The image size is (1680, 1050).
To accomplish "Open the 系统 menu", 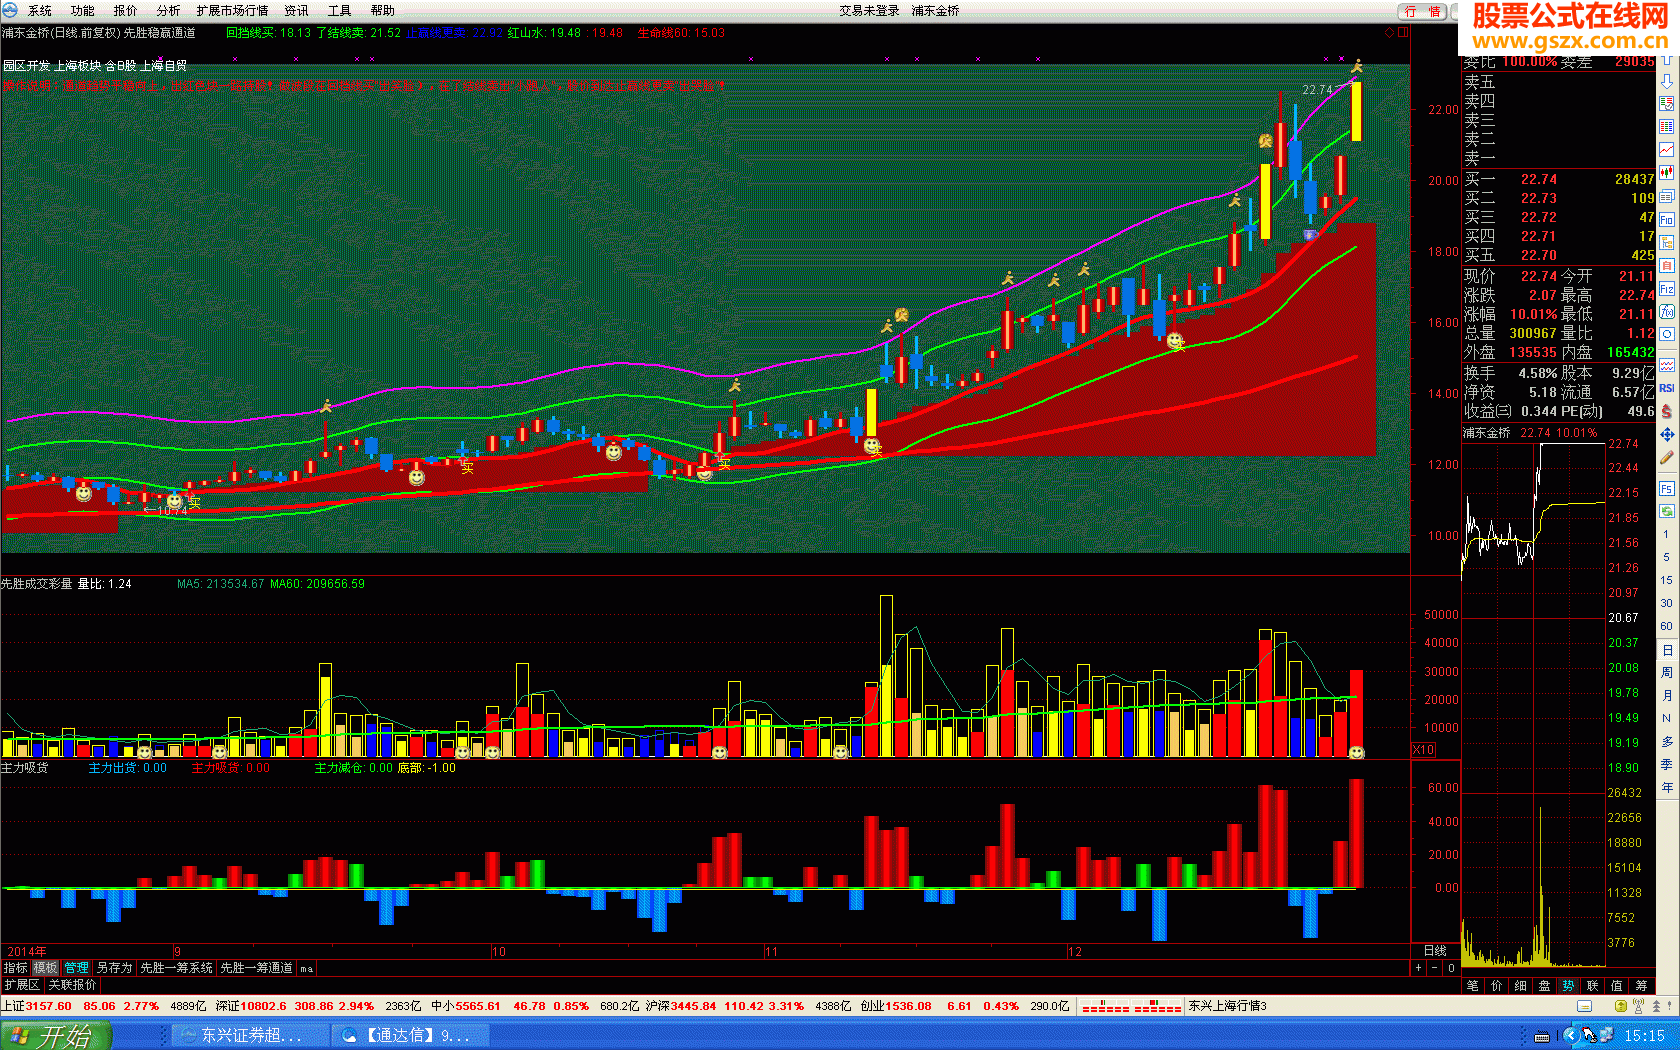I will point(40,11).
